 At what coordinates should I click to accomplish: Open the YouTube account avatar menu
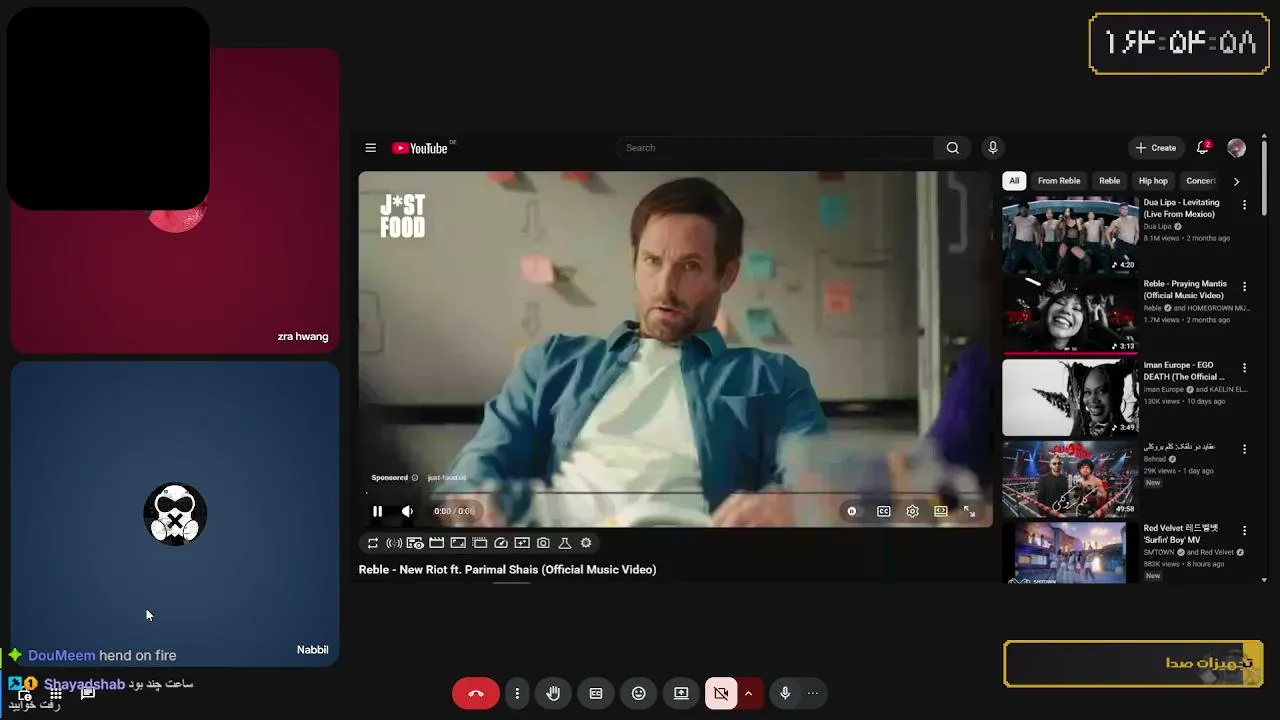pos(1237,148)
